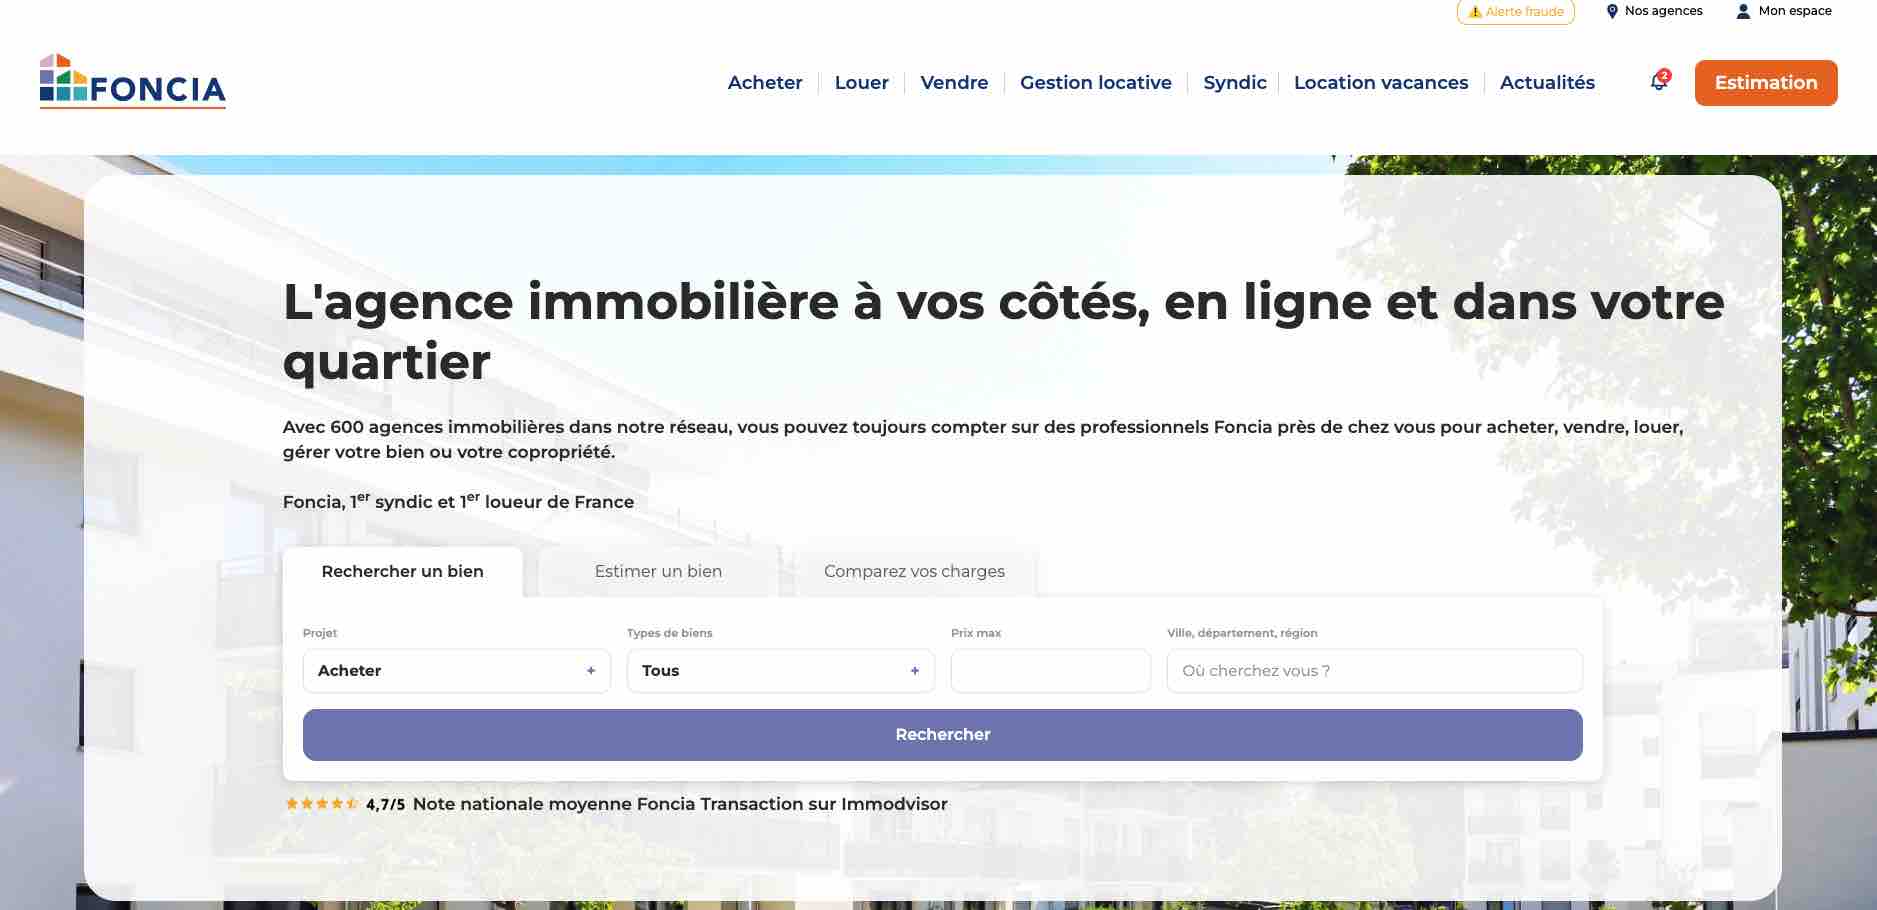Viewport: 1877px width, 910px height.
Task: Open the Gestion locative menu
Action: pyautogui.click(x=1095, y=83)
